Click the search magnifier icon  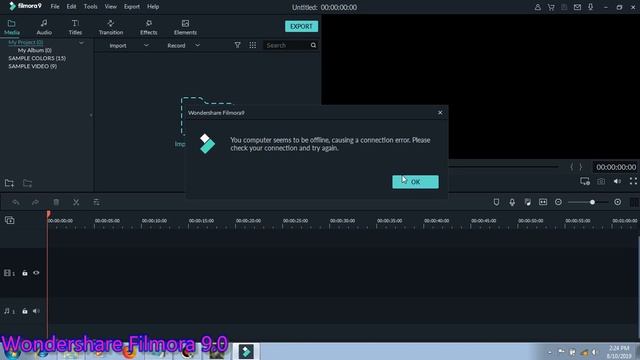313,45
